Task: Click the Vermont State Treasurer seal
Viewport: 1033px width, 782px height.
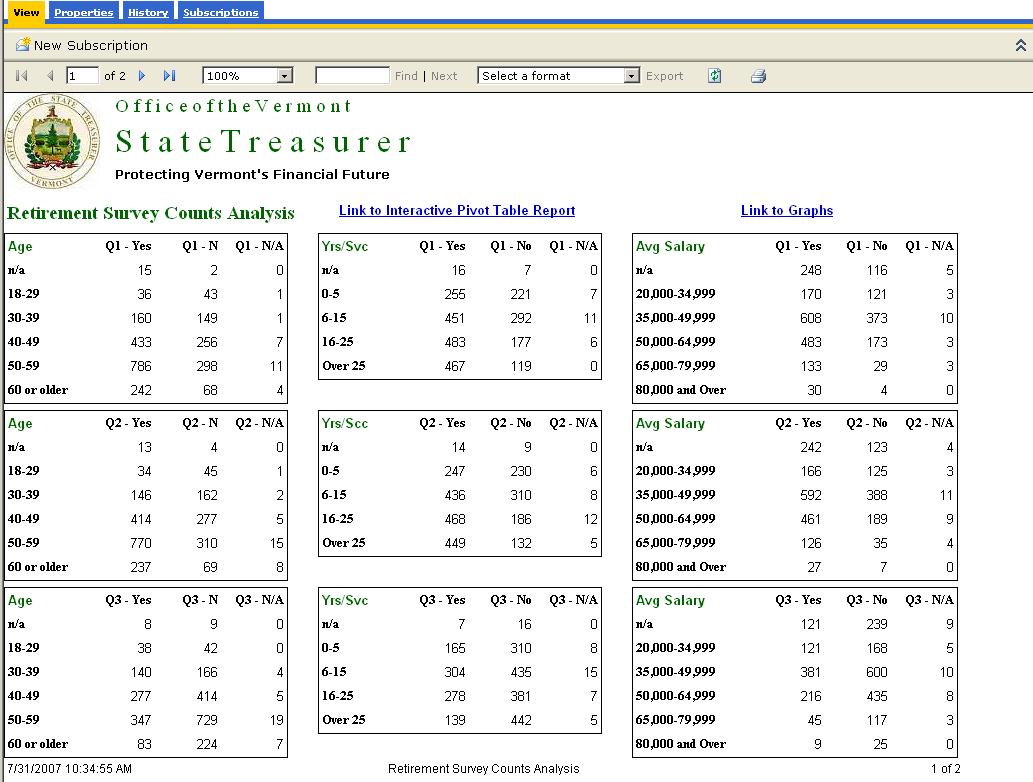Action: pos(53,142)
